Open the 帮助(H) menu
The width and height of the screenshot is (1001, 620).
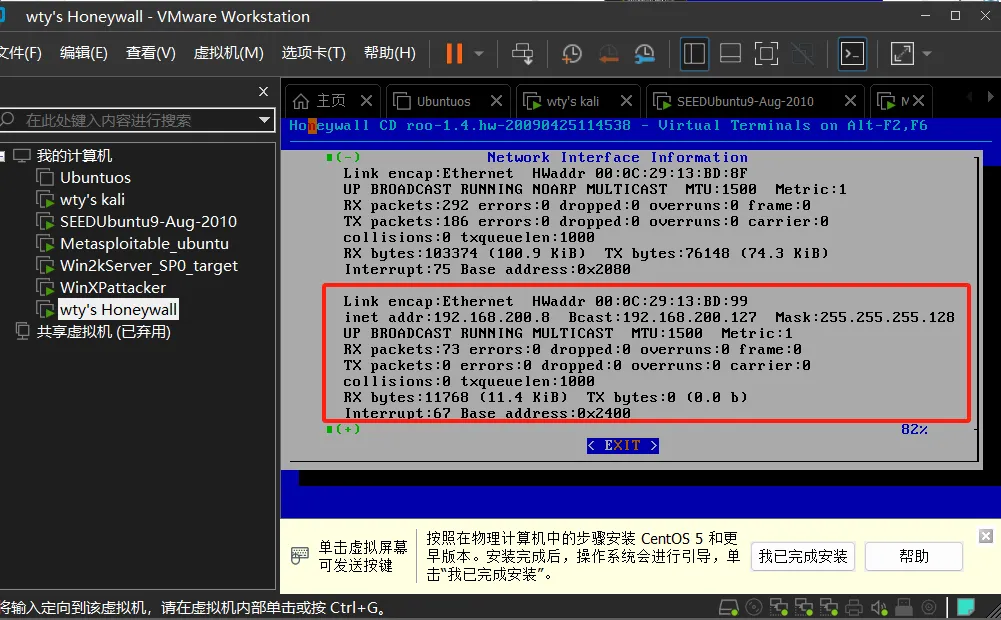[x=389, y=53]
